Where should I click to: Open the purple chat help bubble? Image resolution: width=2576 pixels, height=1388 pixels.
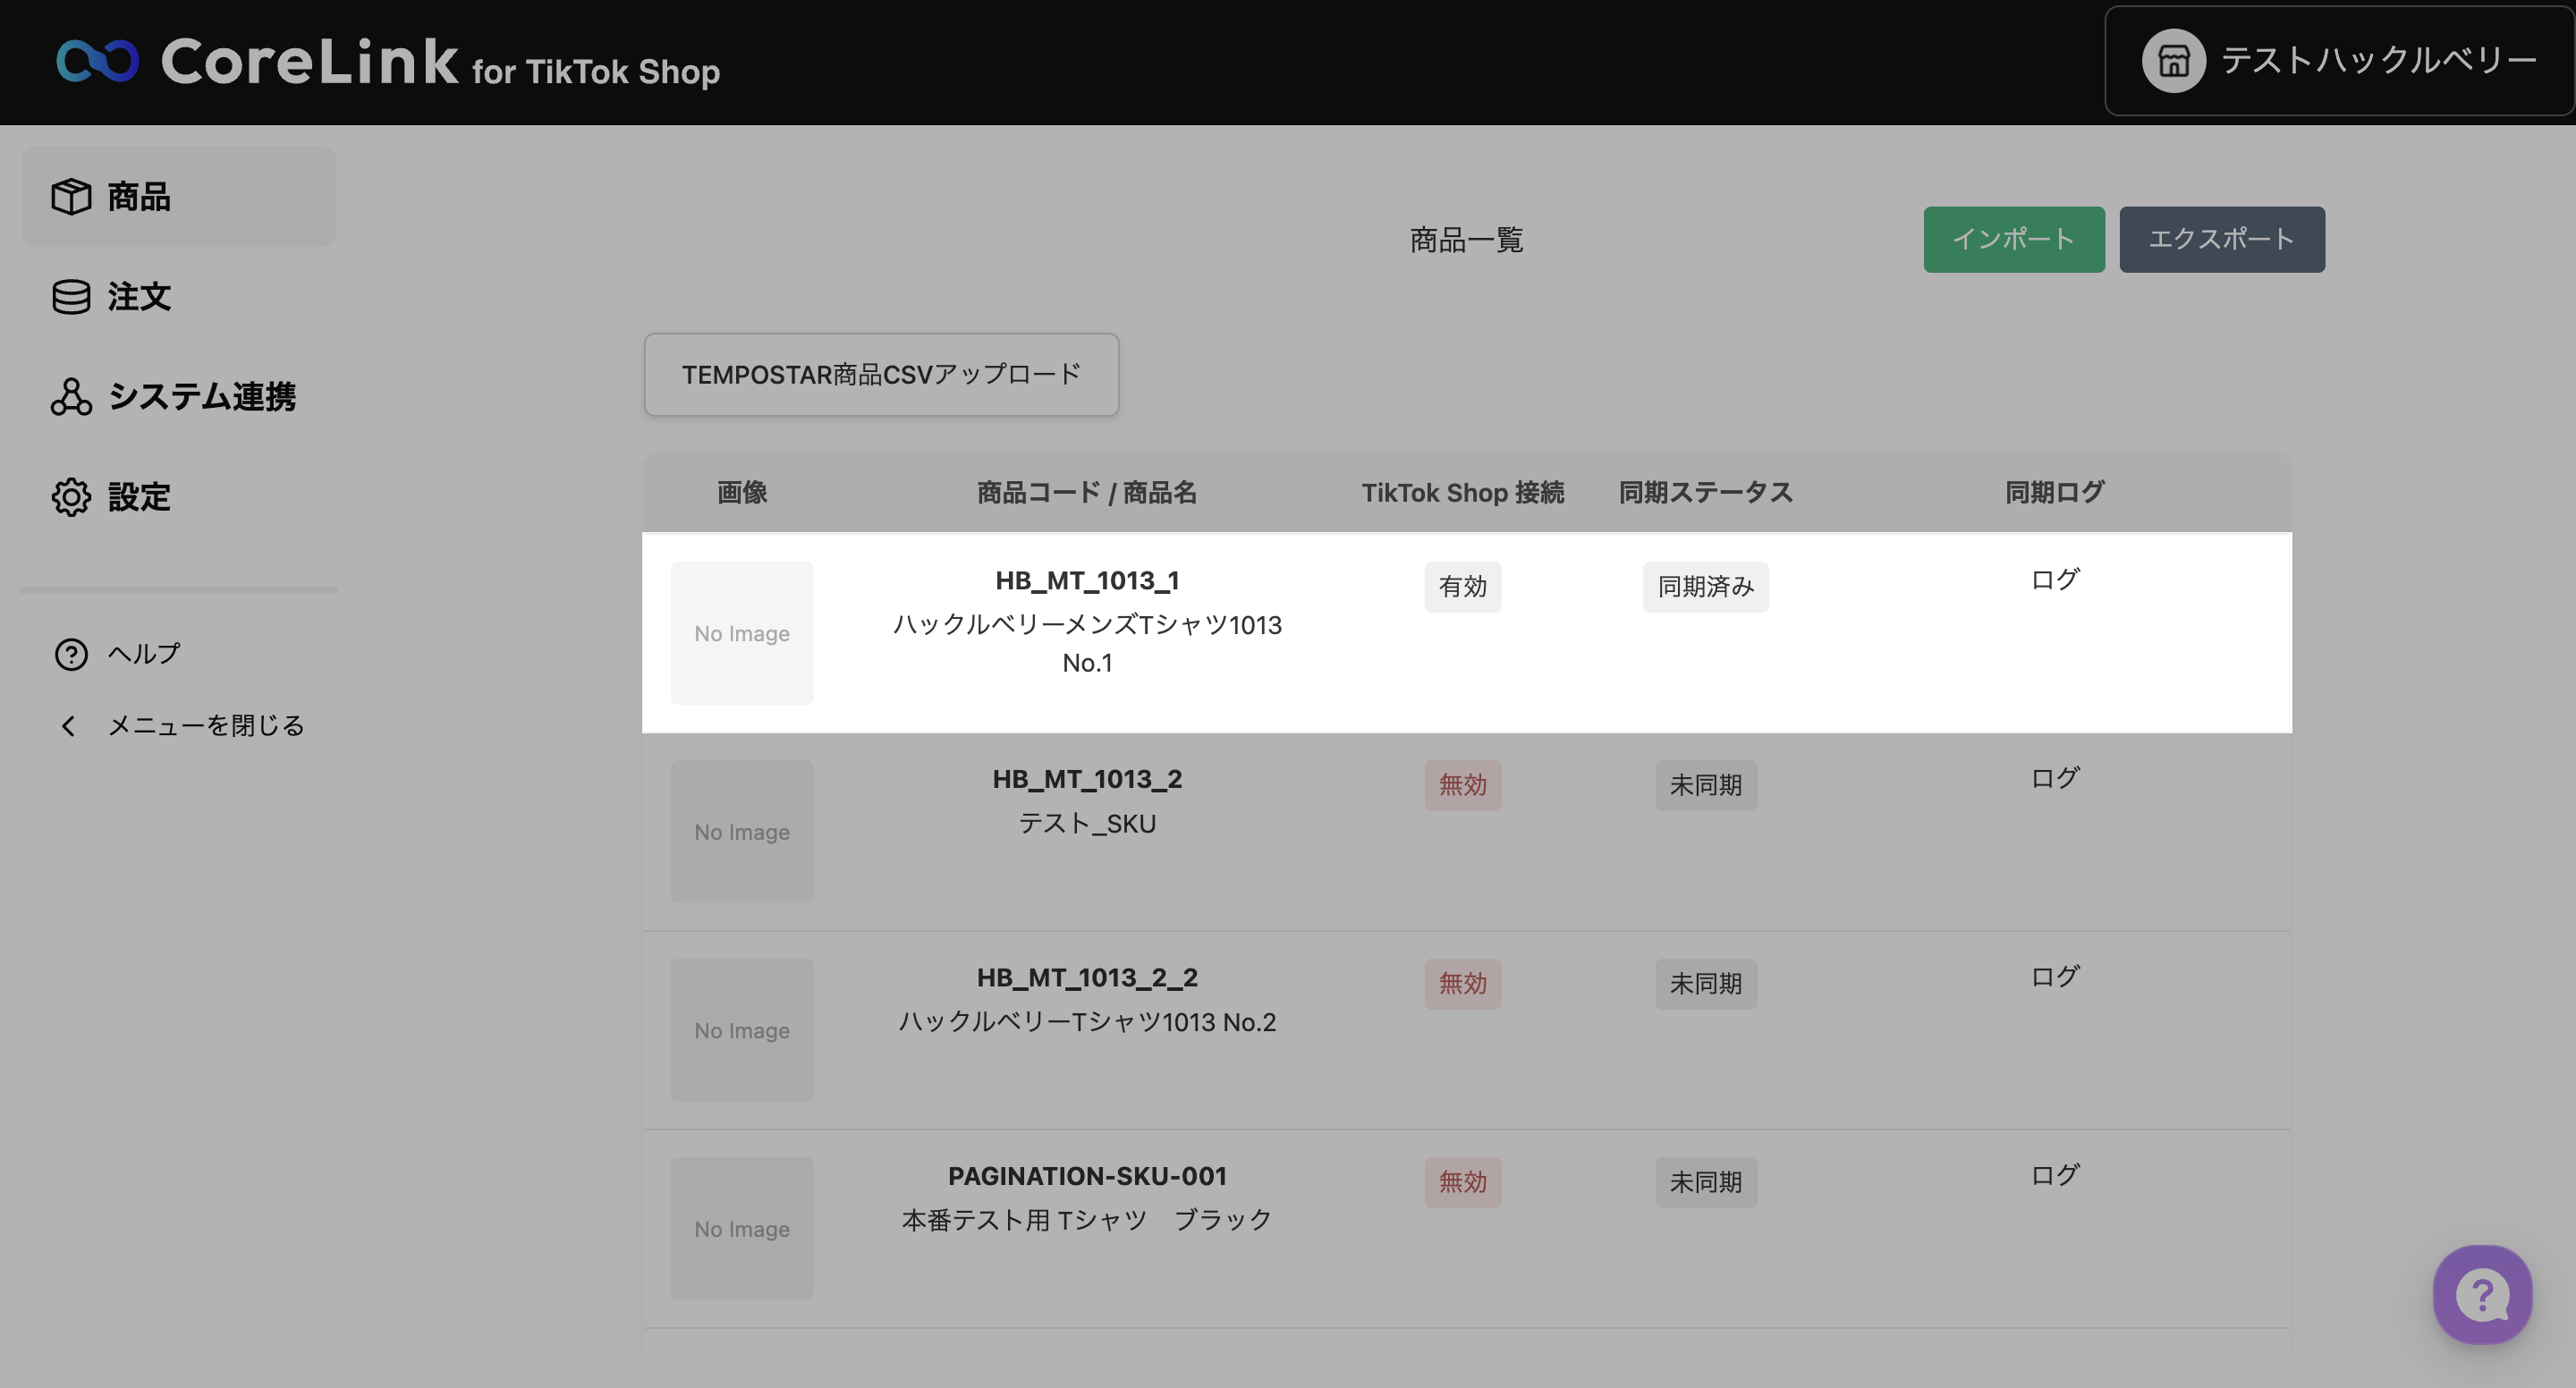[x=2482, y=1294]
